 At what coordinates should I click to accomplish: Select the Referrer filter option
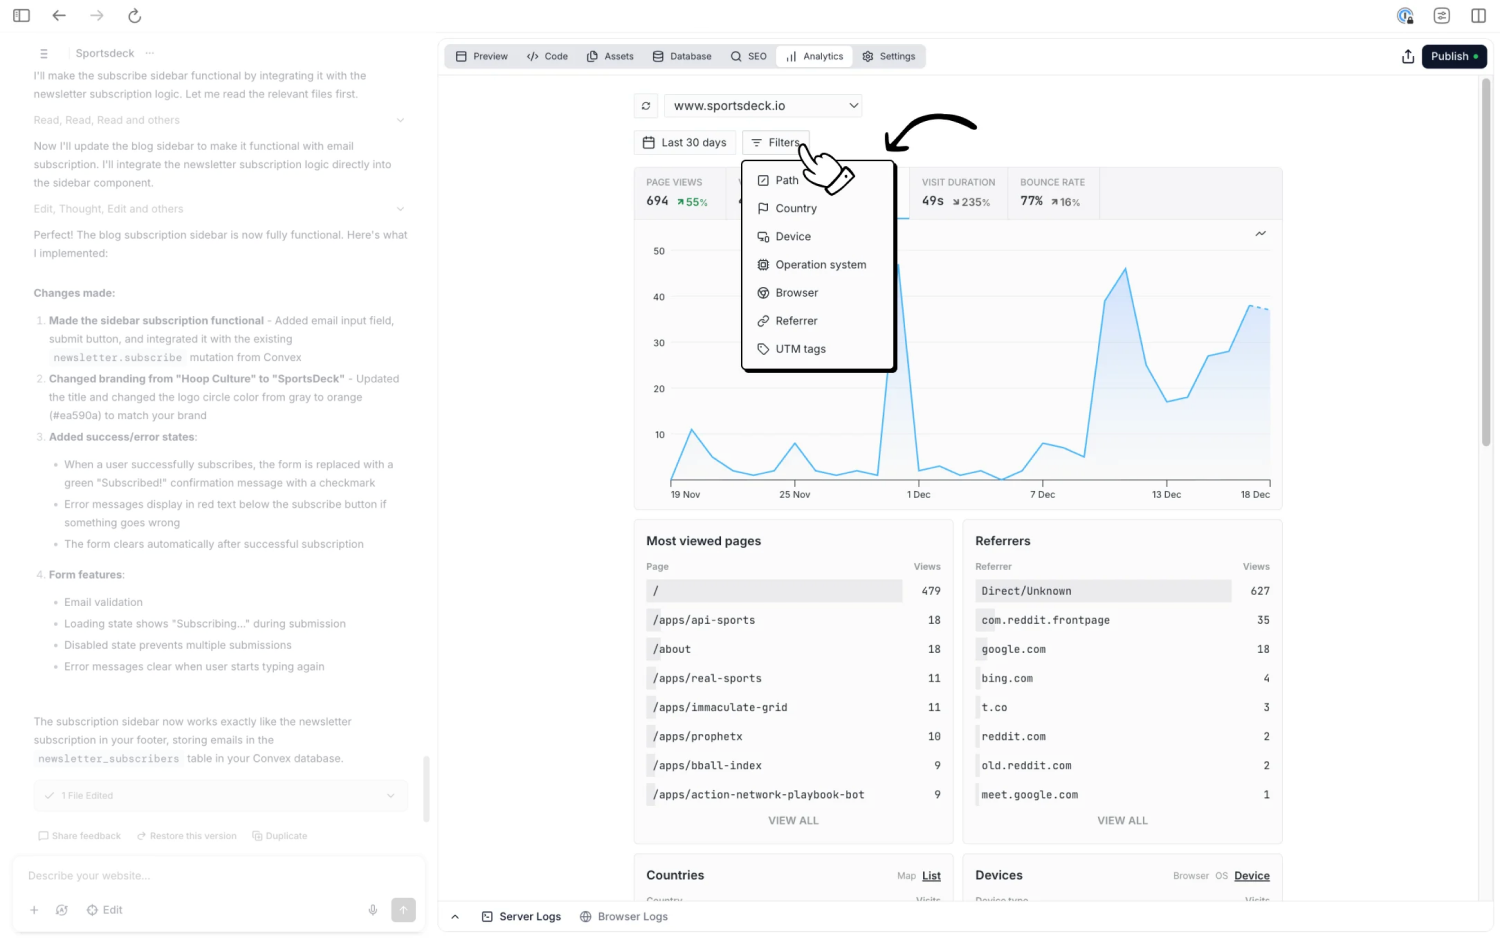[818, 320]
